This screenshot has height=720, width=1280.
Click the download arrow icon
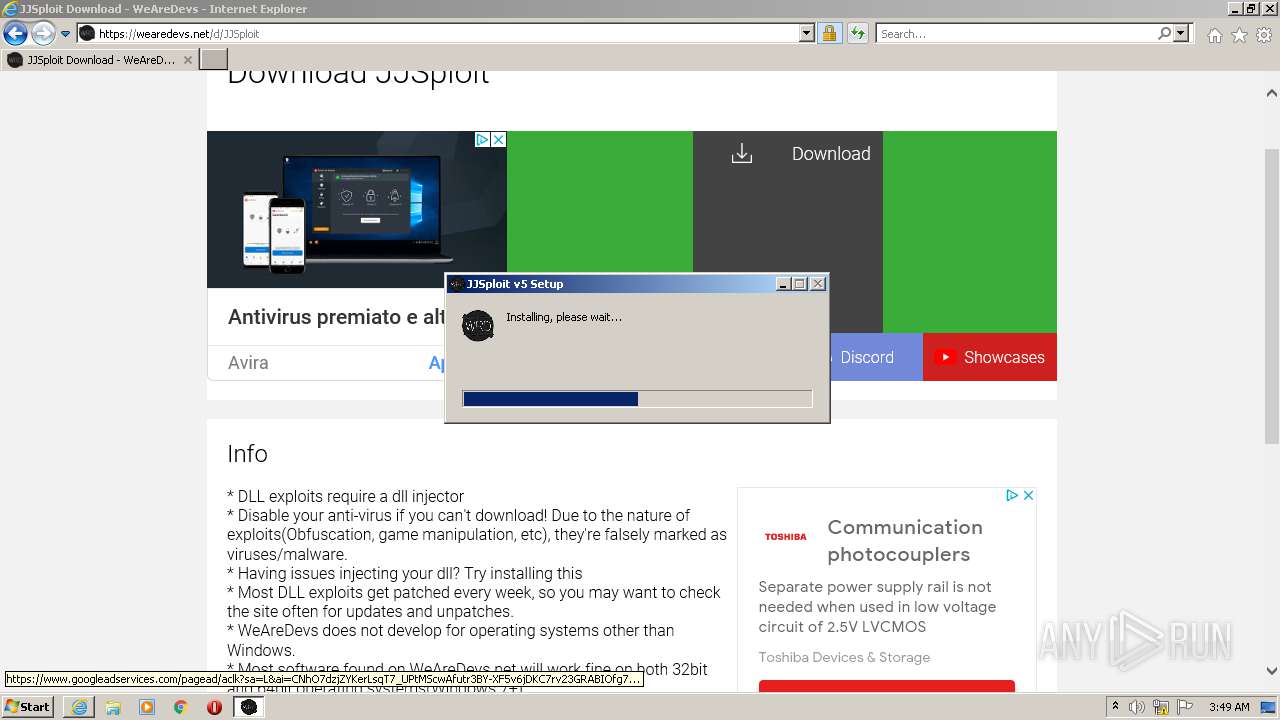point(742,154)
